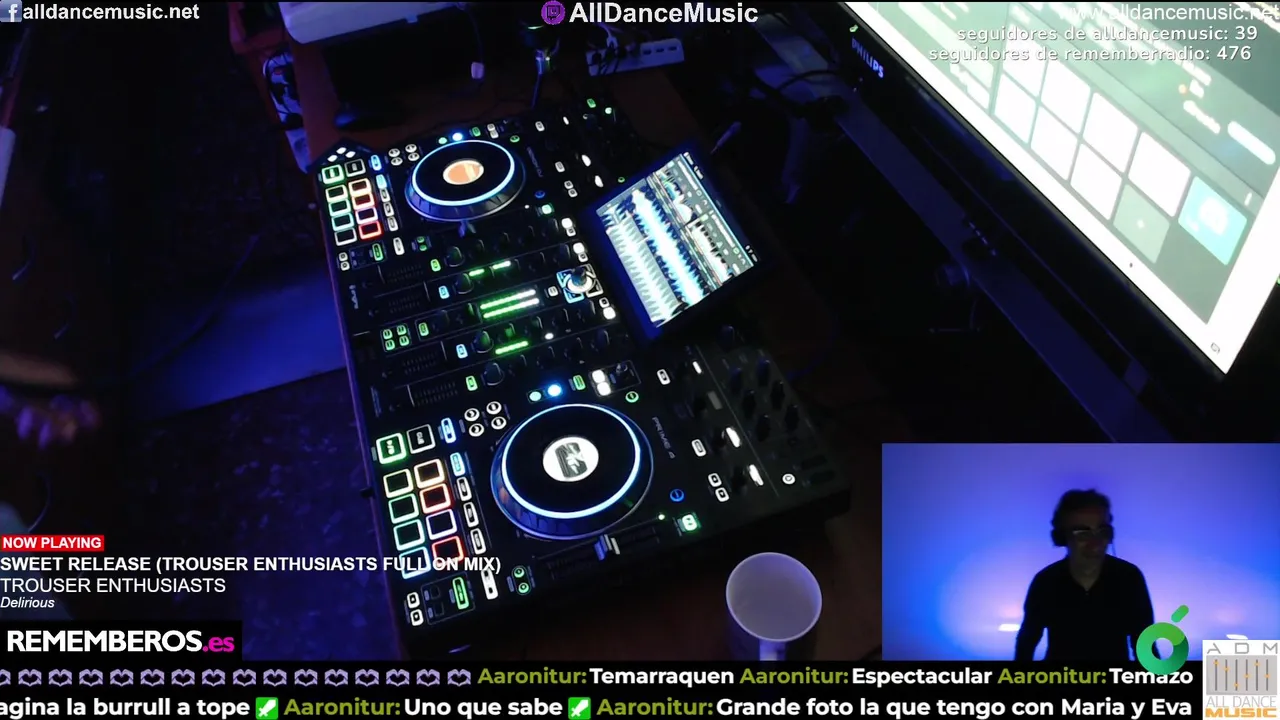The width and height of the screenshot is (1280, 720).
Task: Click the Temazo chat message
Action: pyautogui.click(x=1150, y=677)
